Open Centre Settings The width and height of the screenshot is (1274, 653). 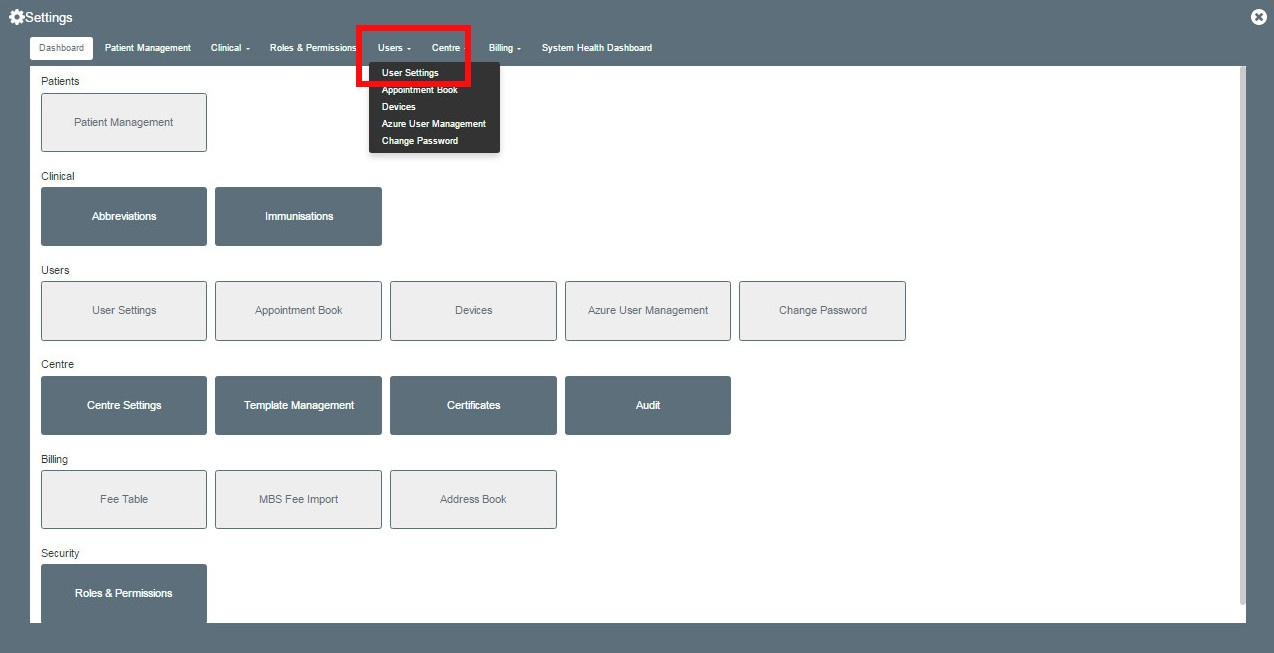(x=123, y=405)
